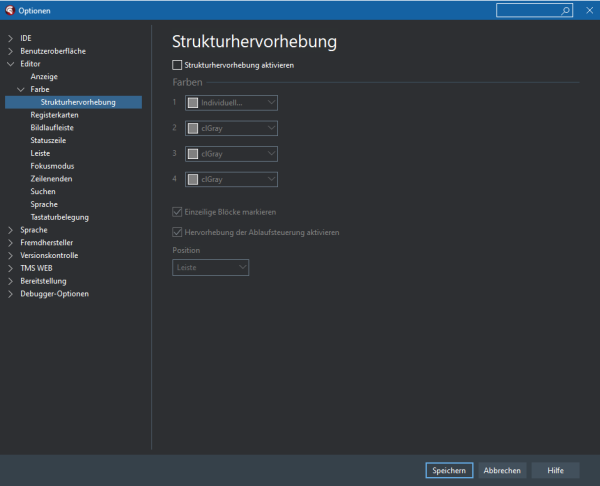Toggle Einzeilige Blöcke markieren checkbox

coord(178,212)
